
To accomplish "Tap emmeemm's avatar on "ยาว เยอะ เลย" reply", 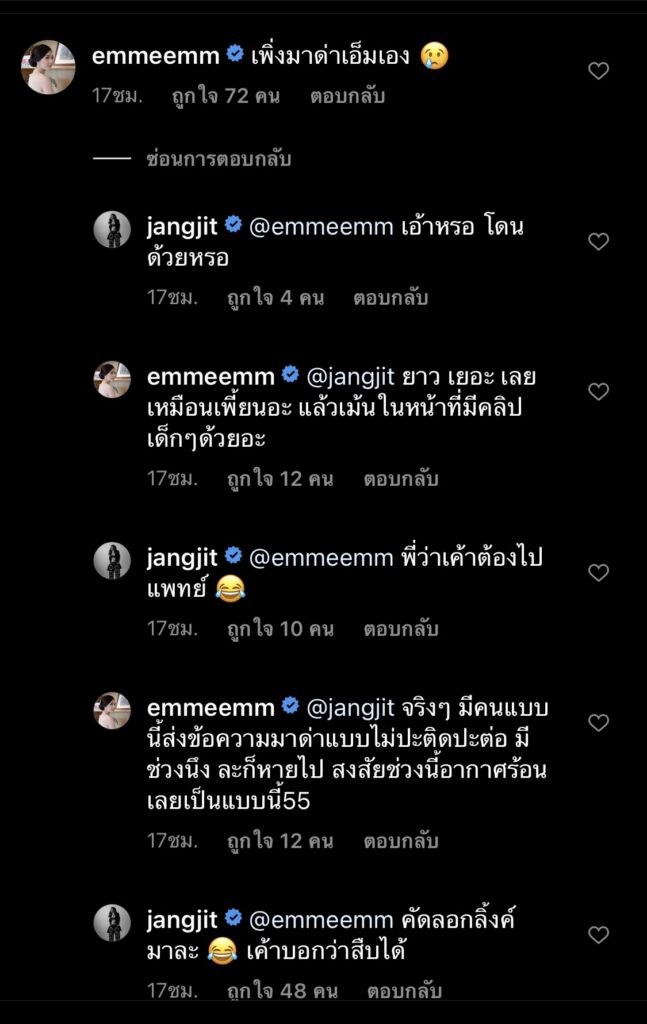I will click(112, 380).
